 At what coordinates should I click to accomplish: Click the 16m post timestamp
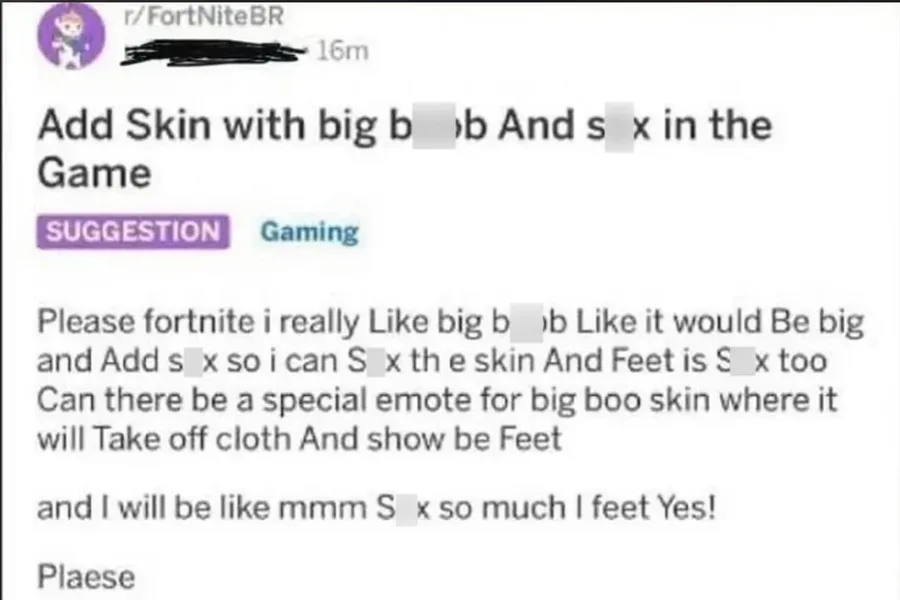342,51
